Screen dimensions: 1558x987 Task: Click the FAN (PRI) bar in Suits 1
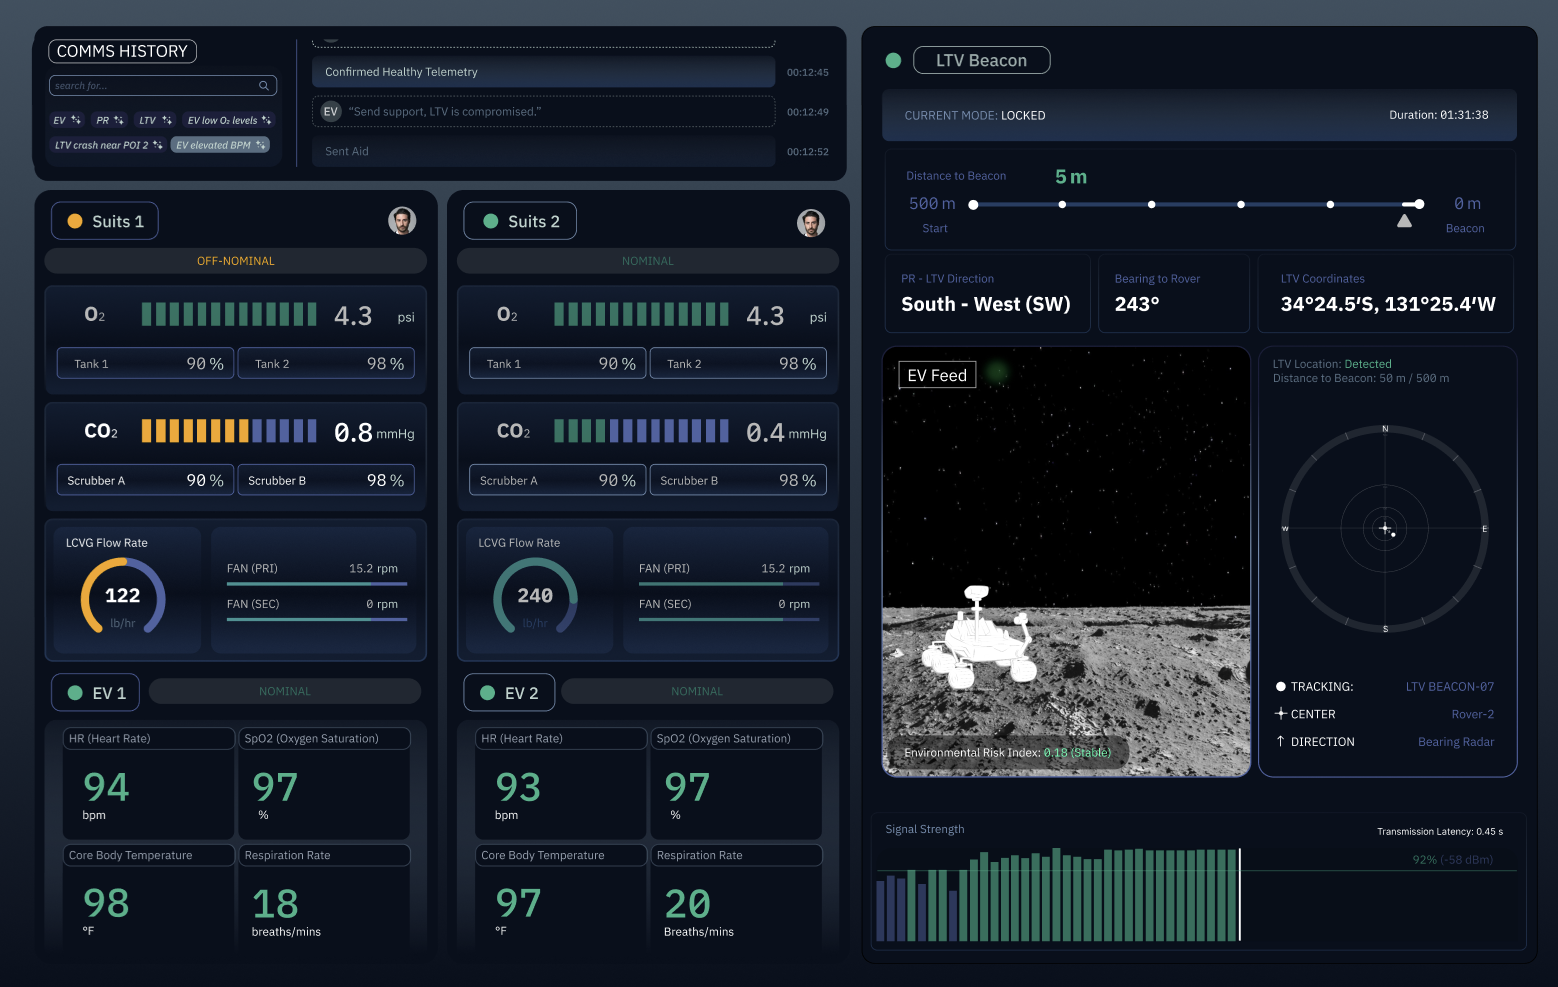point(316,583)
